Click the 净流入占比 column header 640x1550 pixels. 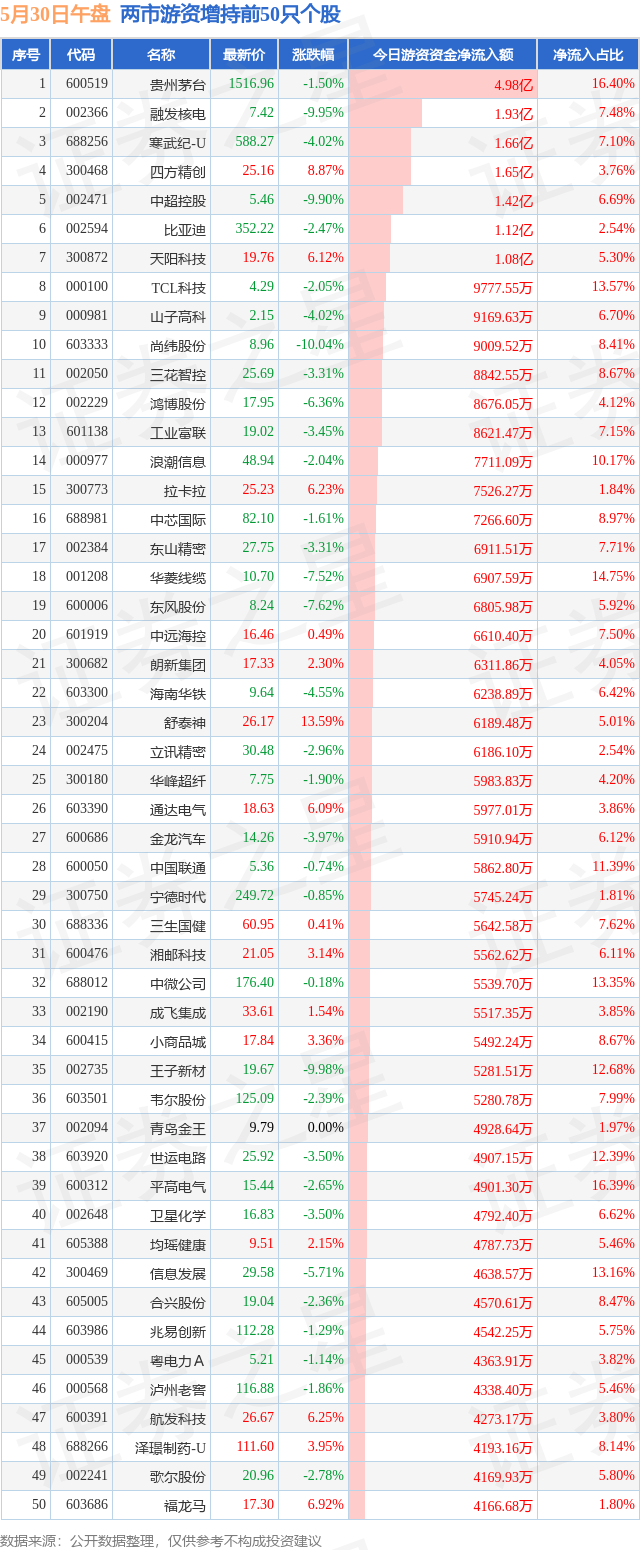(x=588, y=55)
